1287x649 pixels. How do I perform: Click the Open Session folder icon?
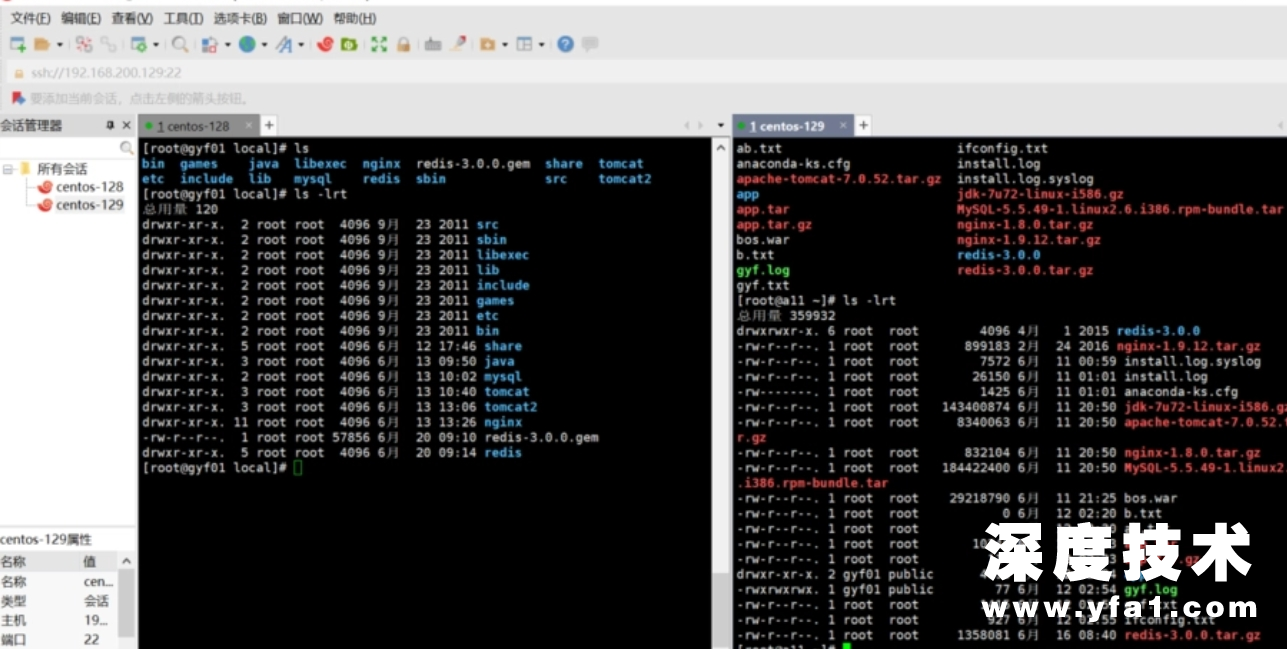coord(42,44)
